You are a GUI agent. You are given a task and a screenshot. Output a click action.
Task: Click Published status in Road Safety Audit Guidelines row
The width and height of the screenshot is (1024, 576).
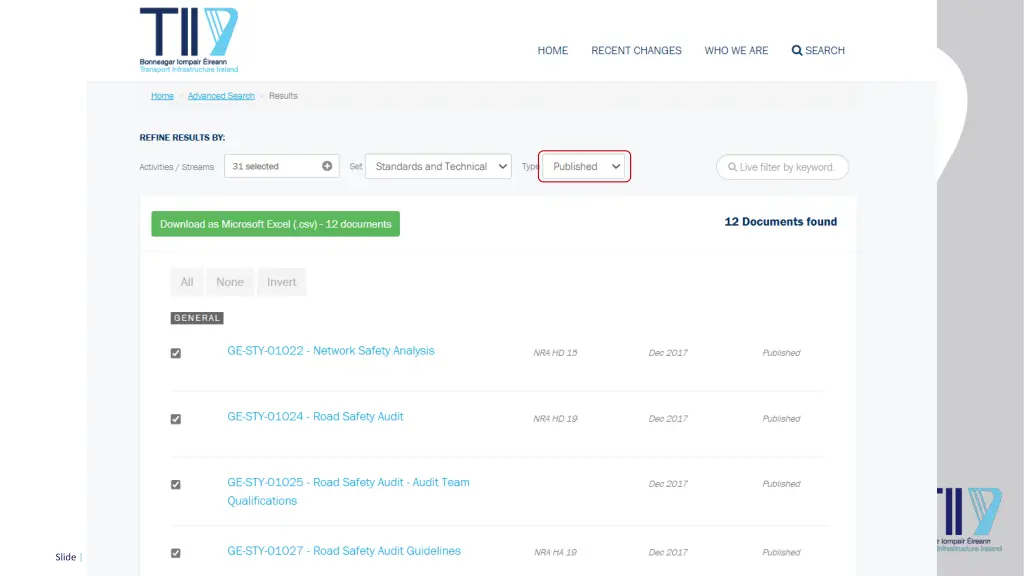coord(781,552)
